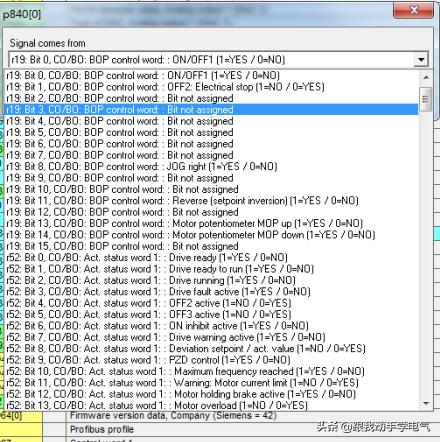
Task: Choose r52 Bit 2 Drive running entry
Action: pyautogui.click(x=211, y=280)
